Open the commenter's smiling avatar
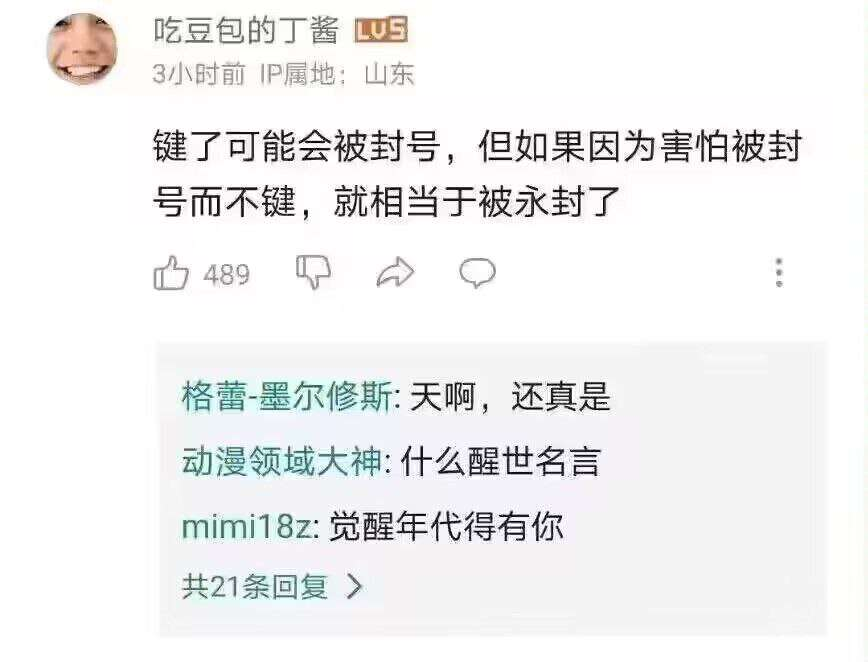This screenshot has width=868, height=662. (x=82, y=49)
